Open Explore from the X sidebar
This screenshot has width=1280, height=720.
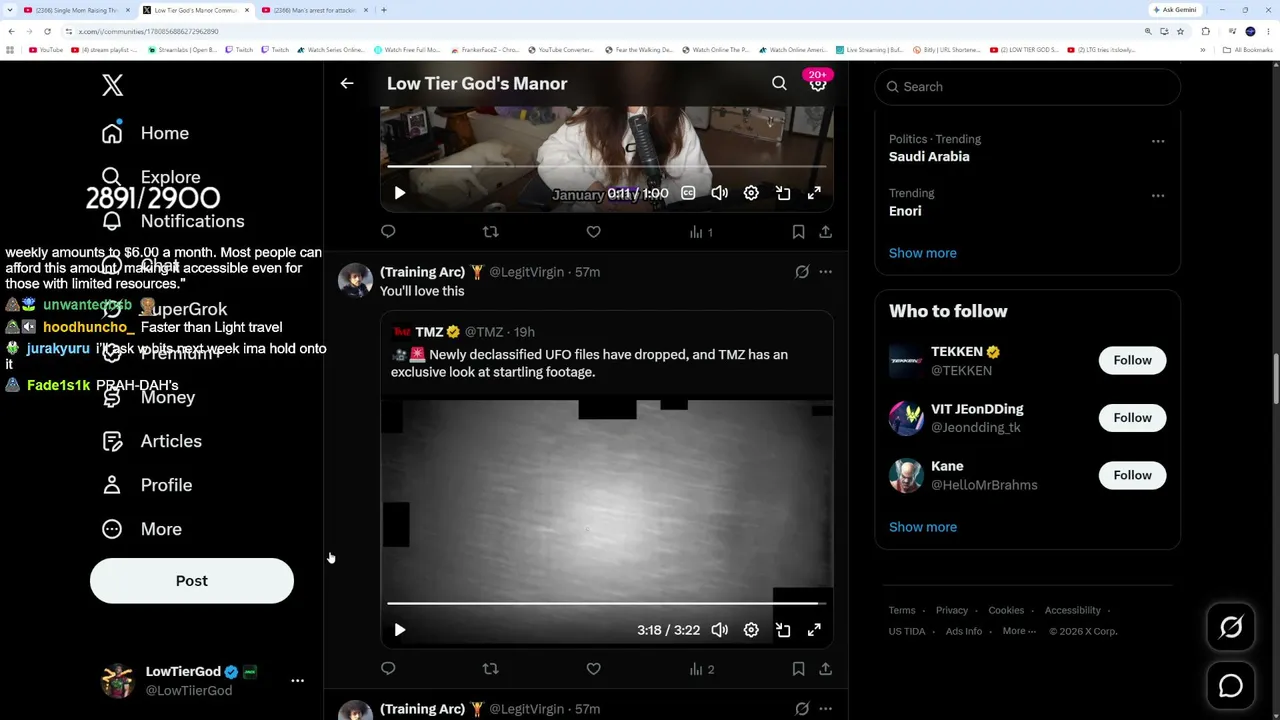[x=151, y=177]
